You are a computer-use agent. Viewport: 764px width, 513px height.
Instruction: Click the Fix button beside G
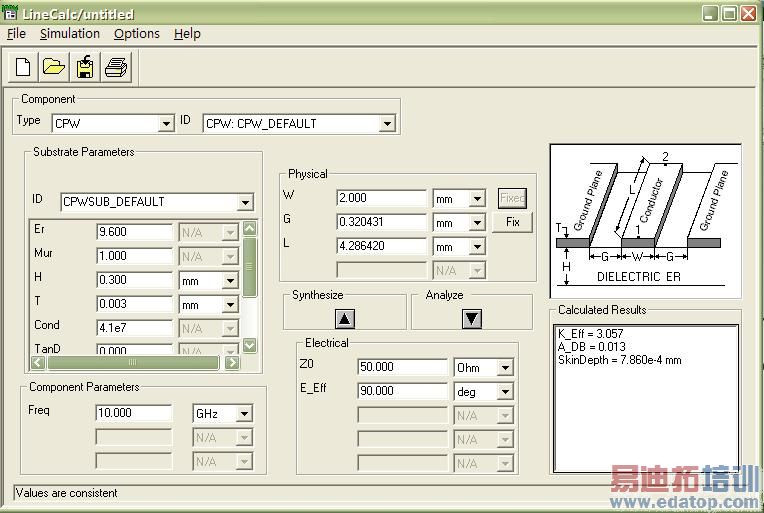click(x=513, y=222)
